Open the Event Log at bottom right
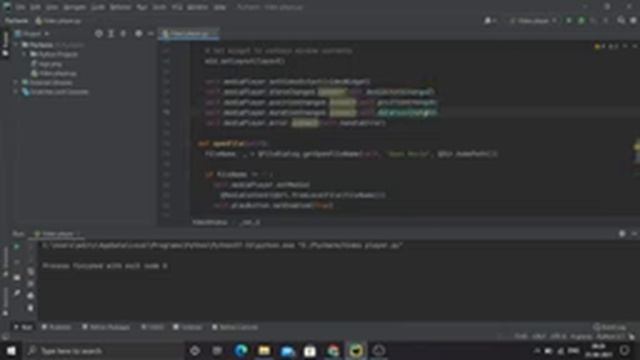This screenshot has height=360, width=640. [x=609, y=327]
